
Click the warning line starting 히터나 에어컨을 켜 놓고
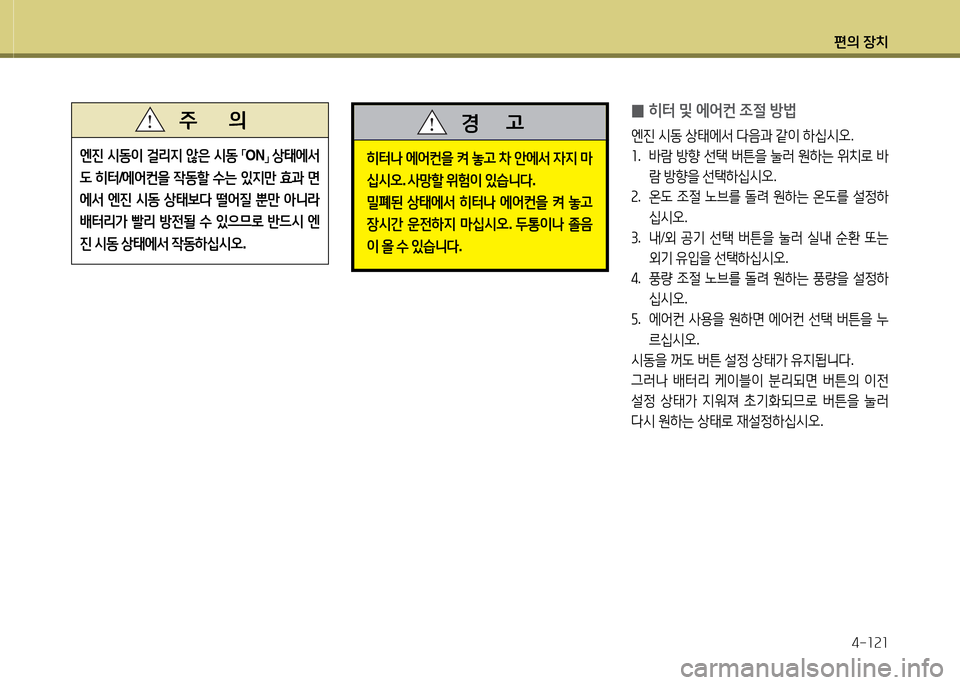coord(479,159)
